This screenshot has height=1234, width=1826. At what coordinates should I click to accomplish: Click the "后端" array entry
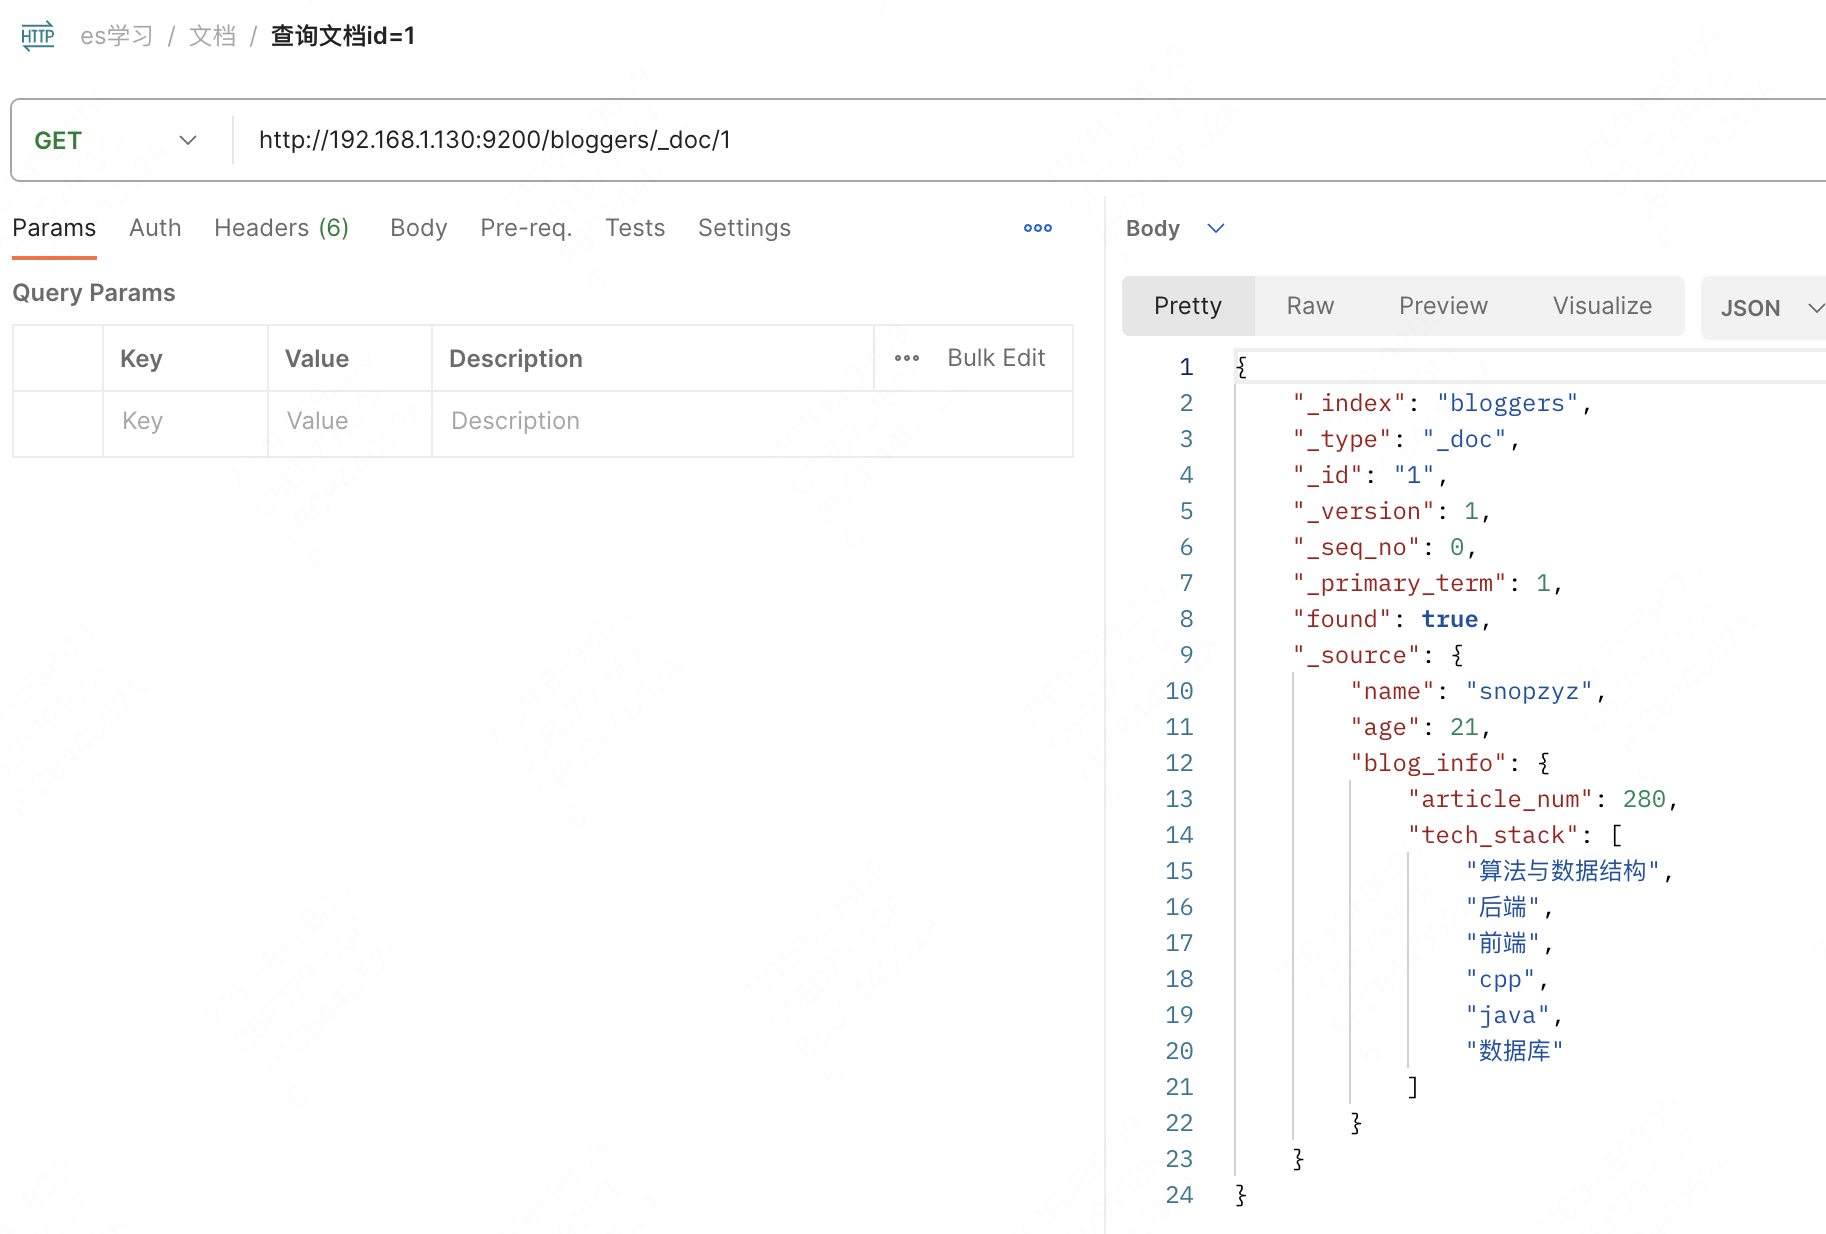coord(1503,907)
